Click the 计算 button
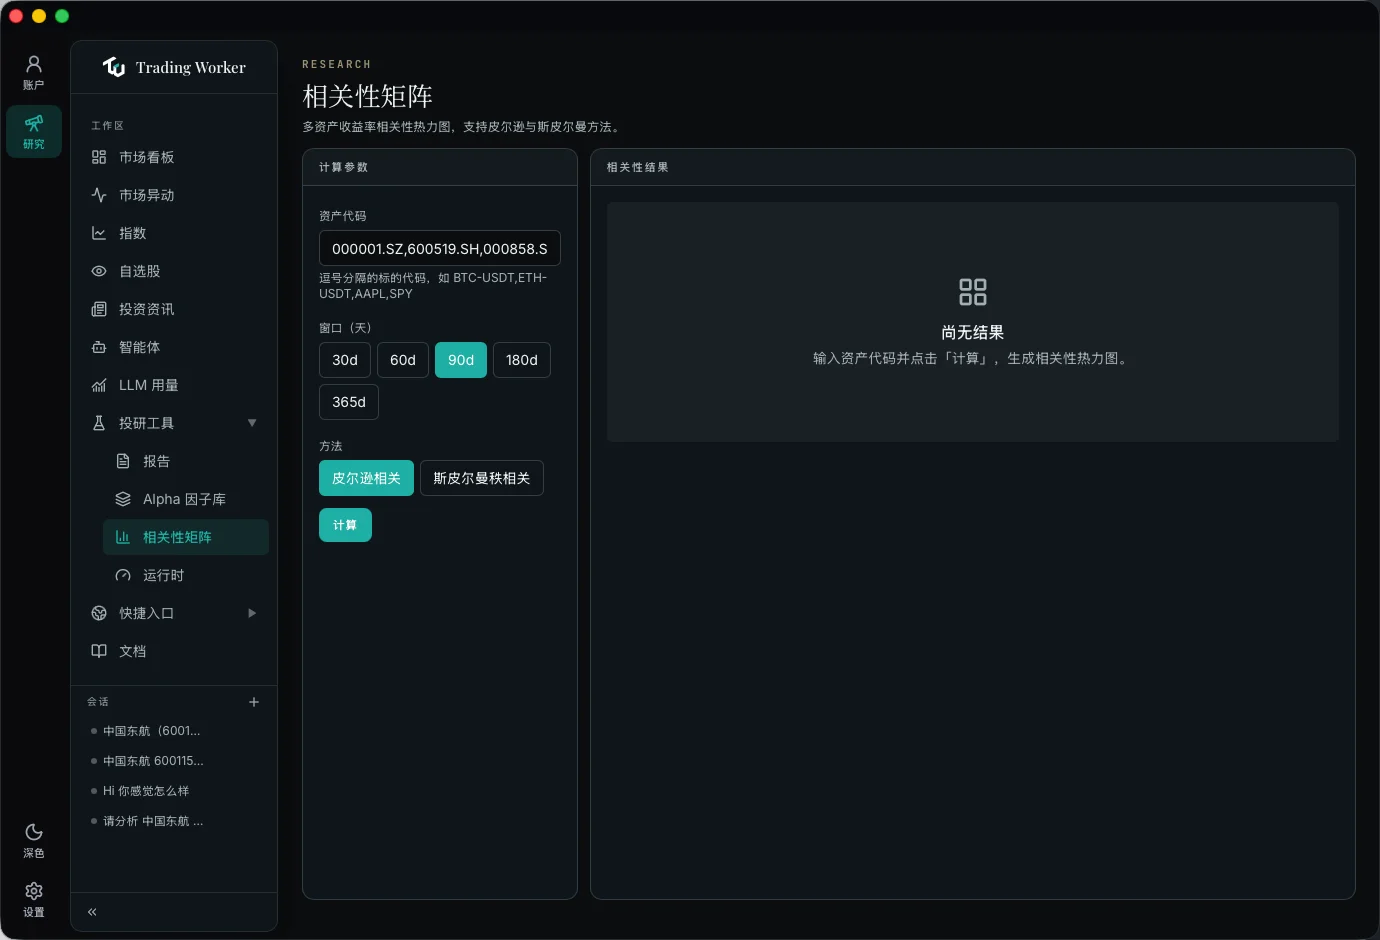This screenshot has height=940, width=1380. click(x=345, y=525)
